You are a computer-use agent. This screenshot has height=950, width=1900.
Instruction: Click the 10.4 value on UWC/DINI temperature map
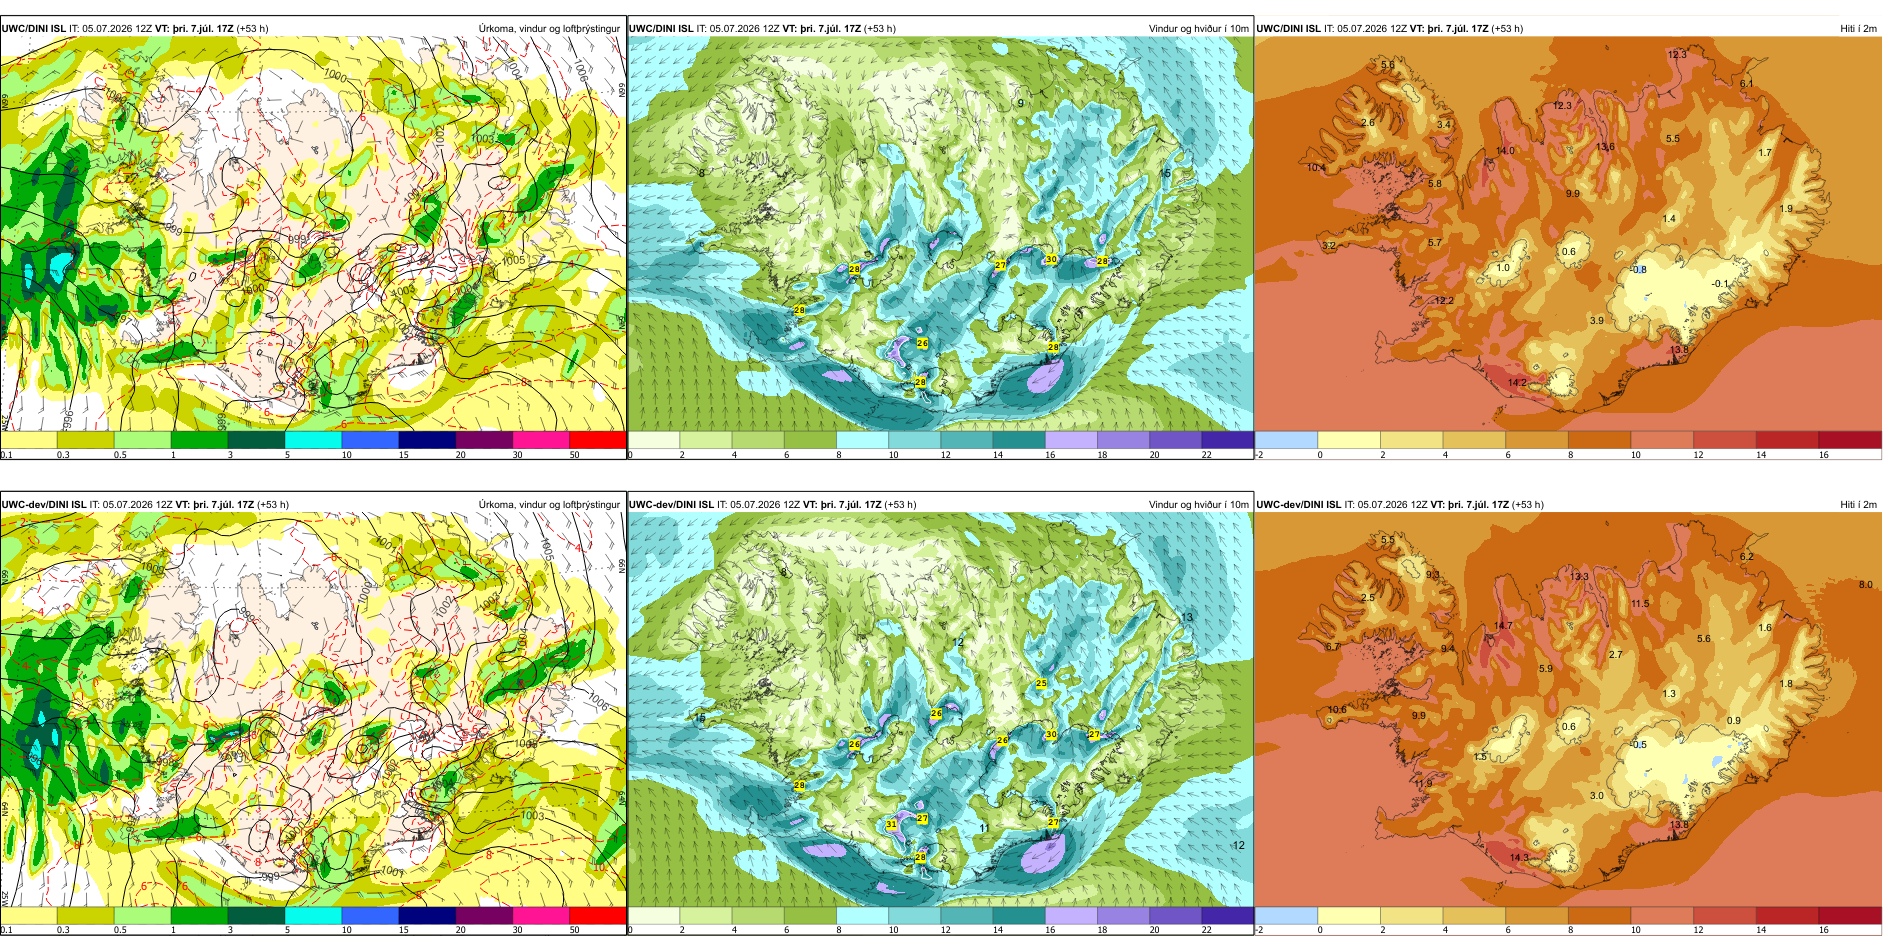1316,168
